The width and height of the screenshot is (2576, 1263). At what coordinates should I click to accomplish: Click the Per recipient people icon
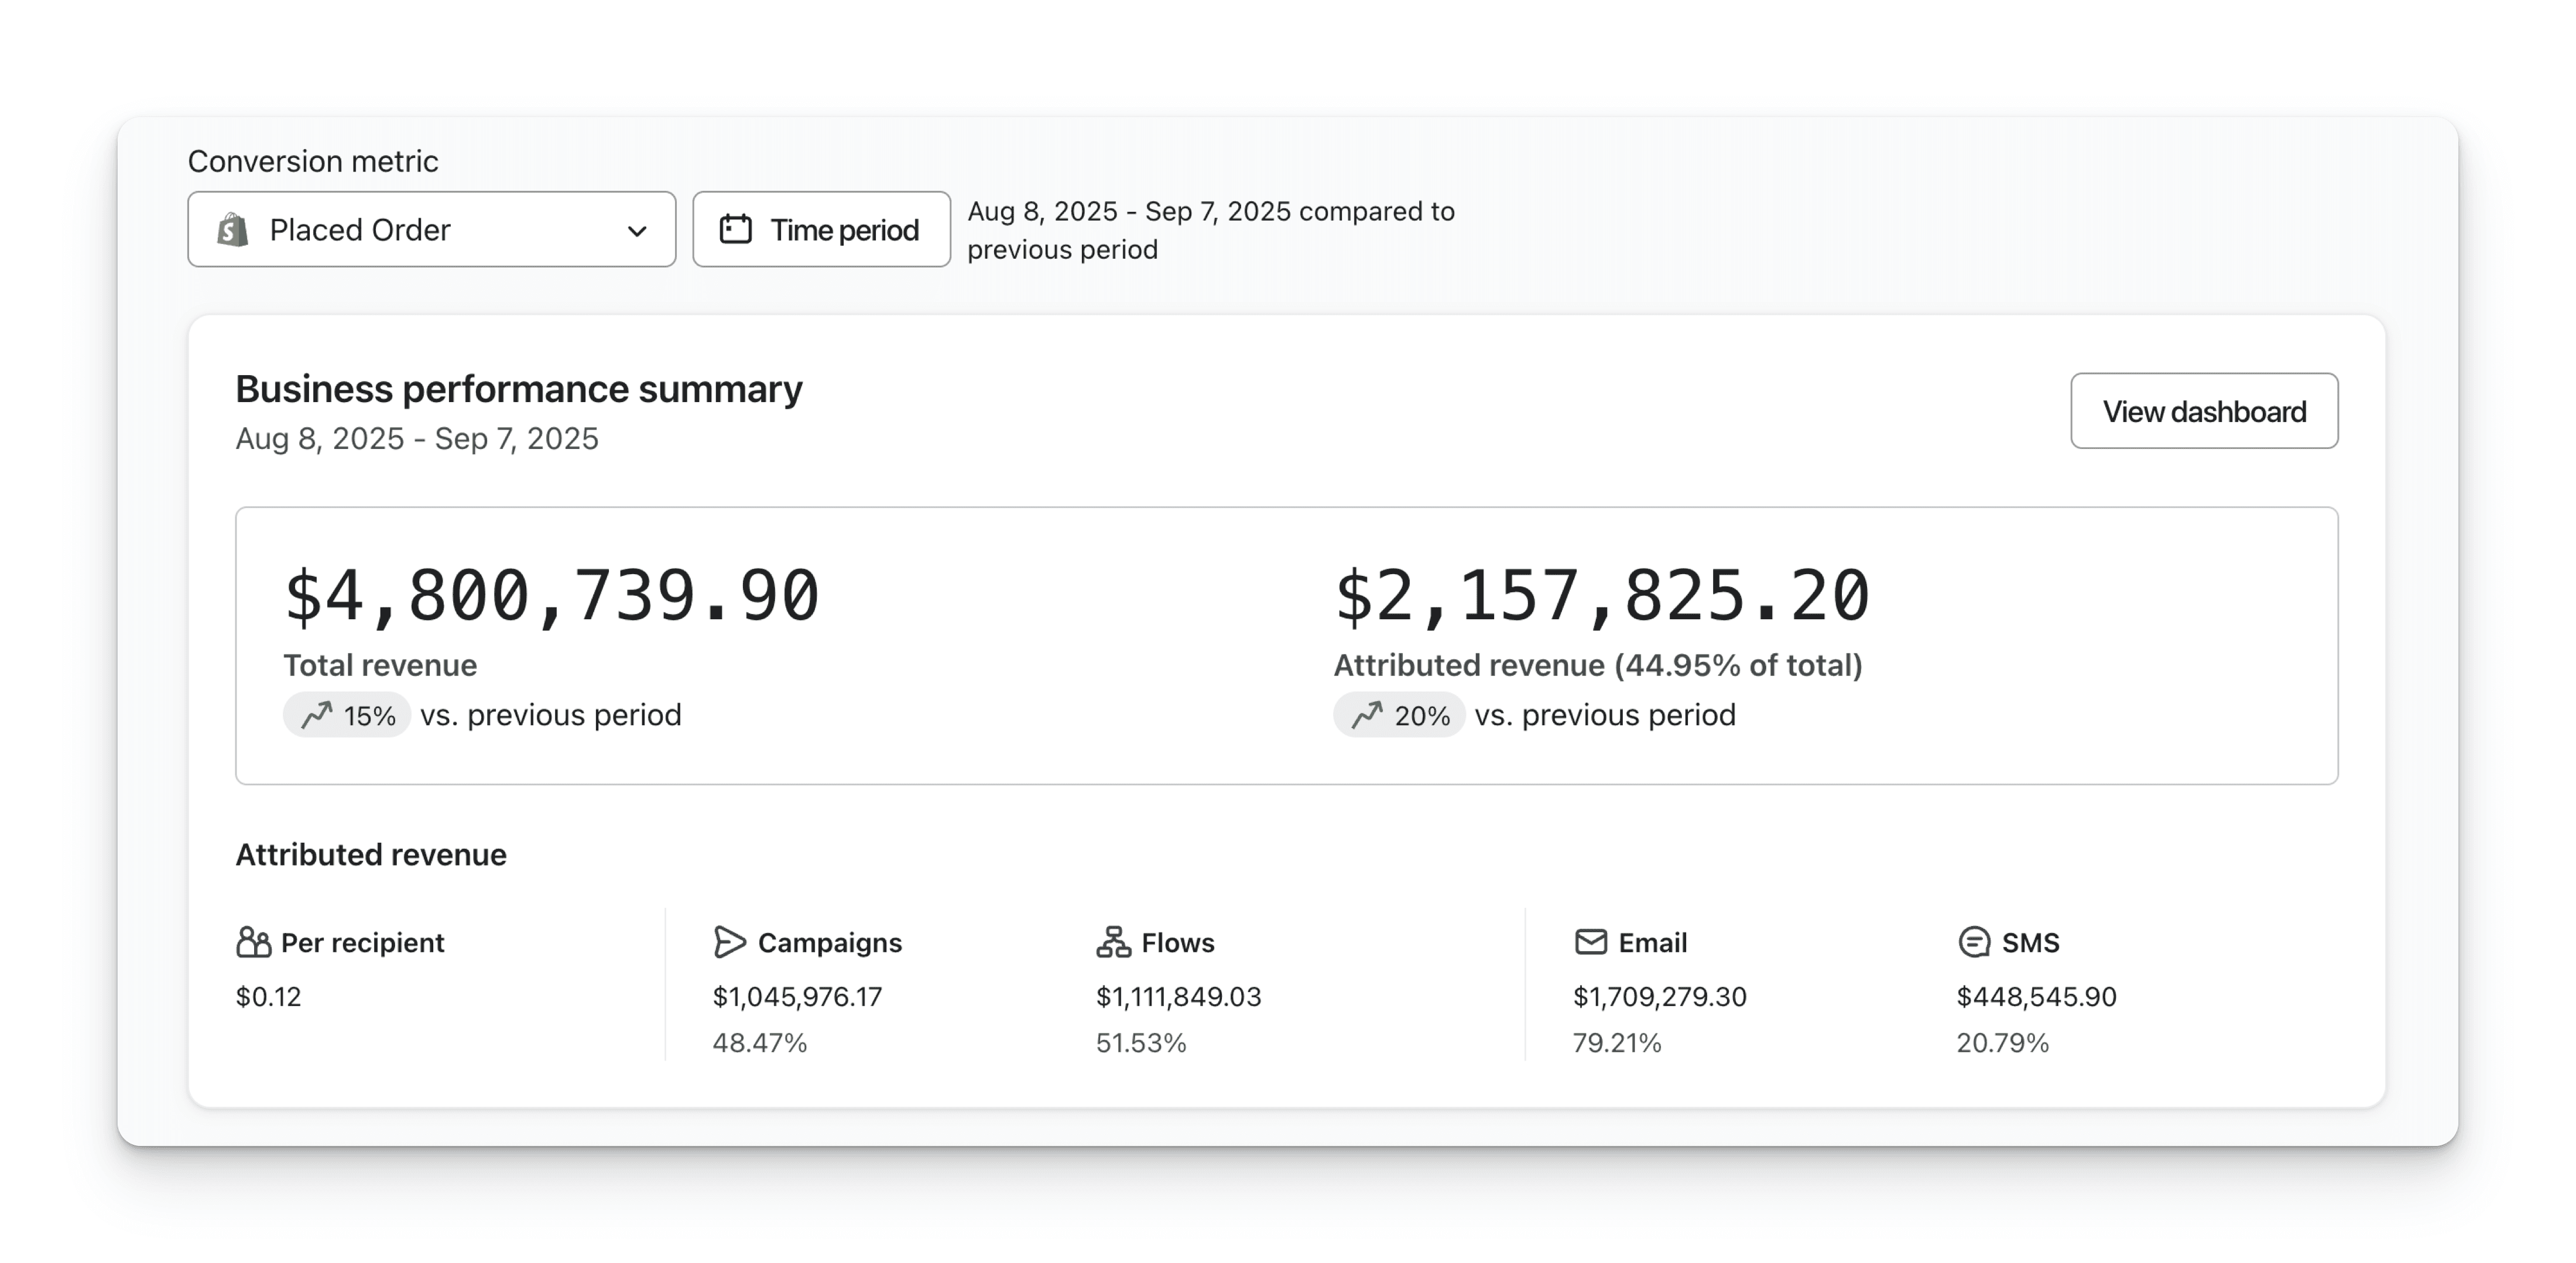[x=253, y=942]
